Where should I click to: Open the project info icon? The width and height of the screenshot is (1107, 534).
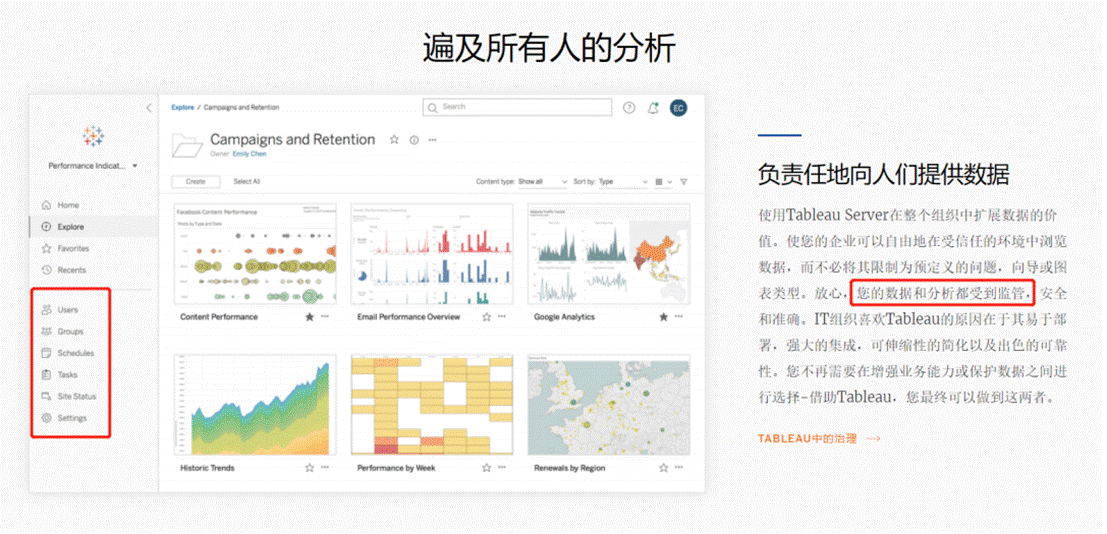point(414,140)
